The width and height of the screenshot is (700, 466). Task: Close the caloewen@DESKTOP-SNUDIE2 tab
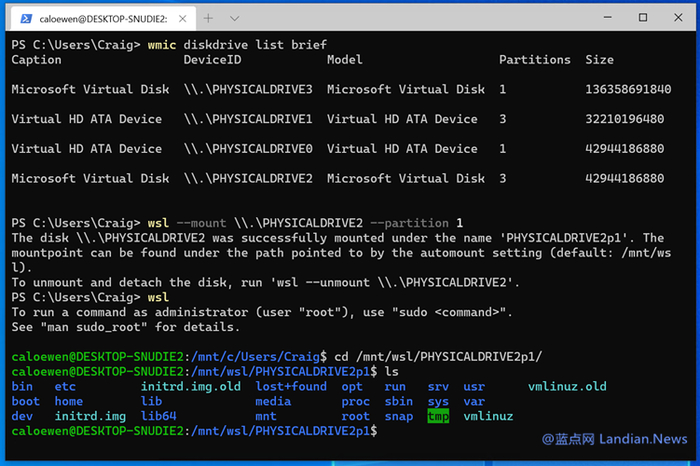(x=180, y=18)
